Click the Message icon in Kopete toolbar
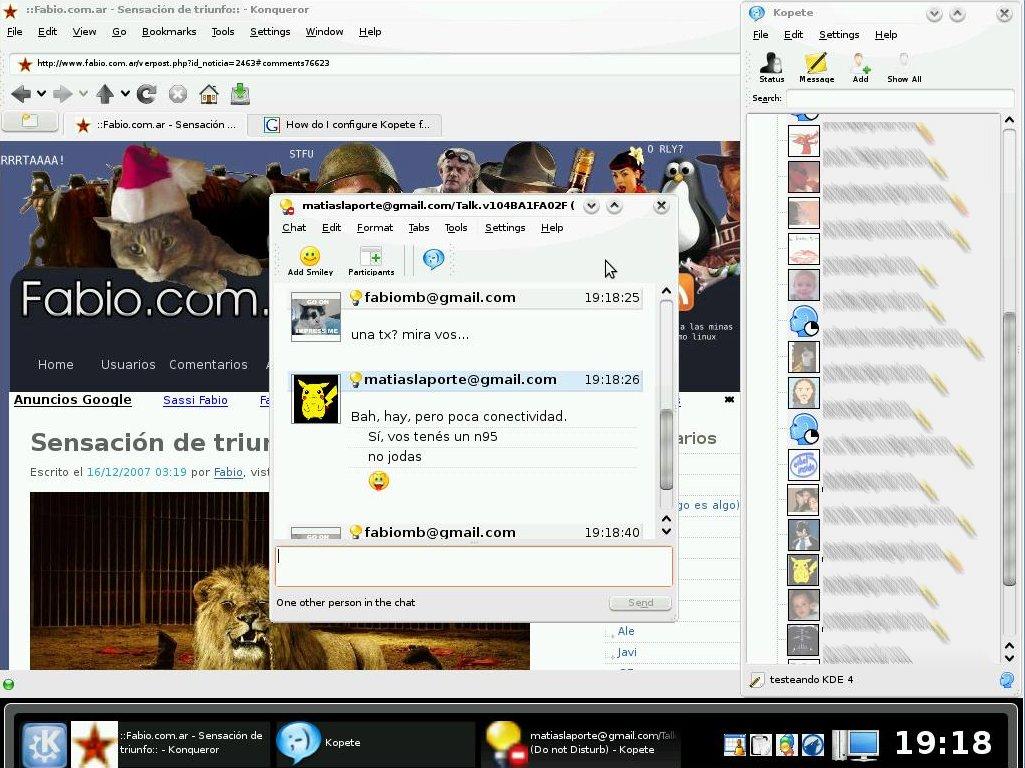The height and width of the screenshot is (768, 1025). point(816,67)
